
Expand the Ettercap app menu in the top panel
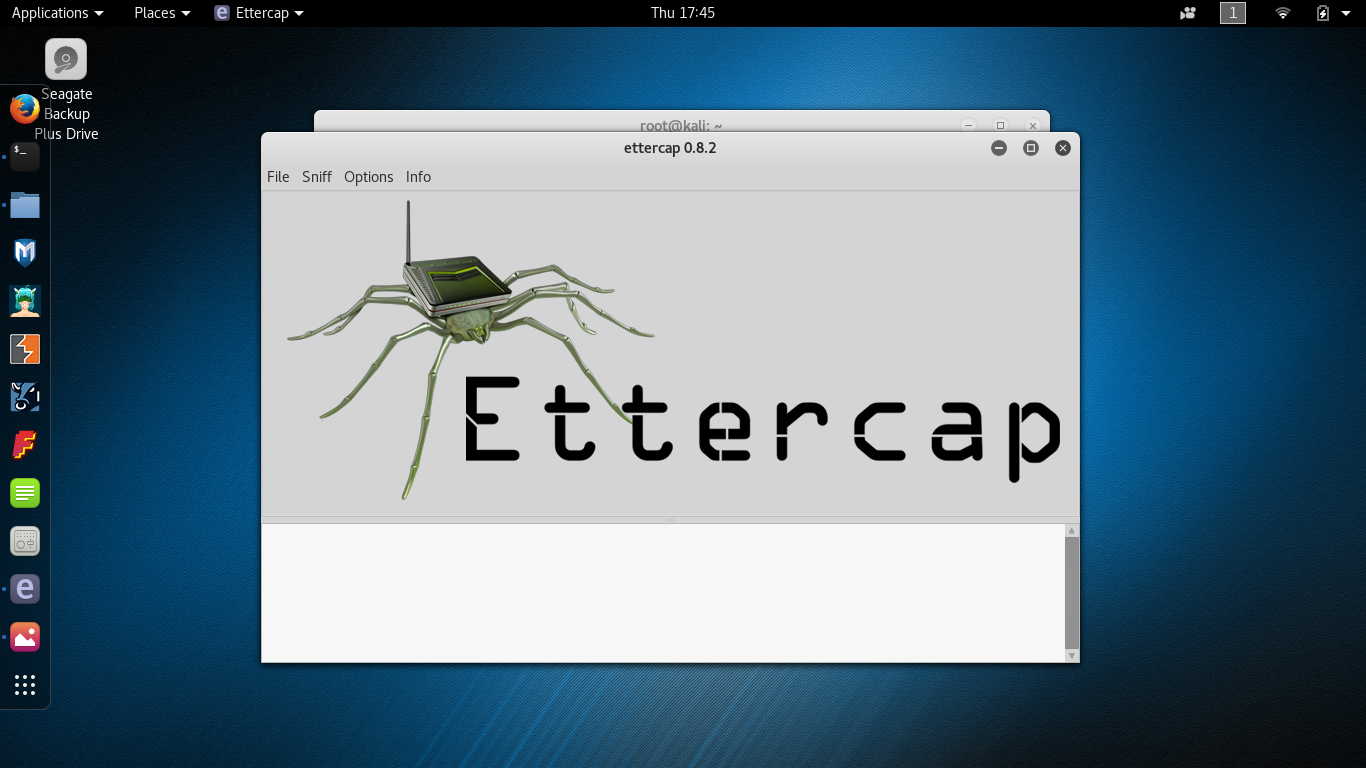(x=258, y=13)
